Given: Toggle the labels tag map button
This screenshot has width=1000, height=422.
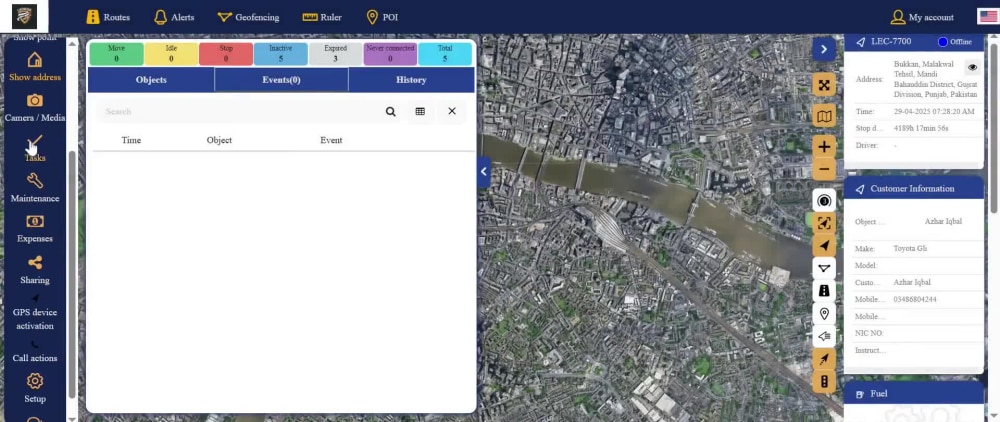Looking at the screenshot, I should (824, 336).
